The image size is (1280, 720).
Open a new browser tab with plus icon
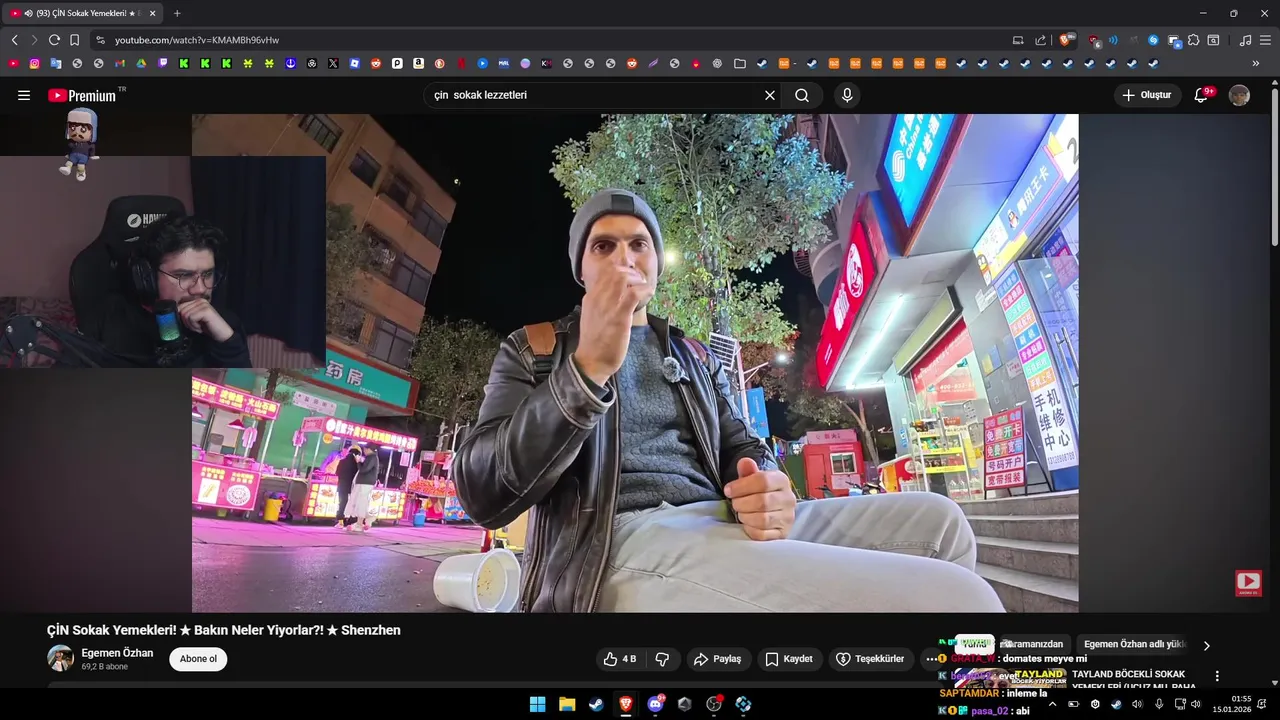click(177, 13)
